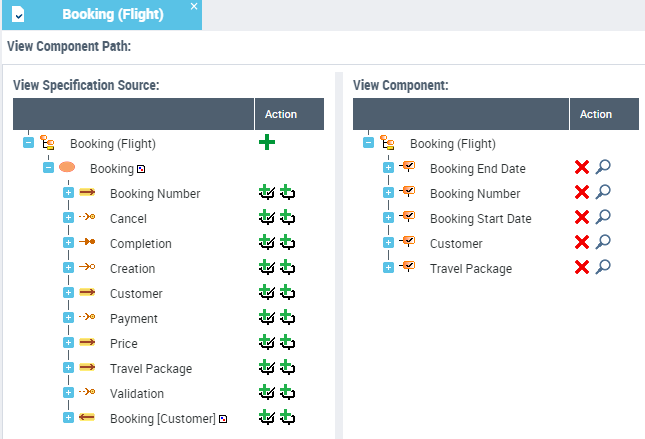
Task: Collapse the Booking node in source tree
Action: [48, 168]
